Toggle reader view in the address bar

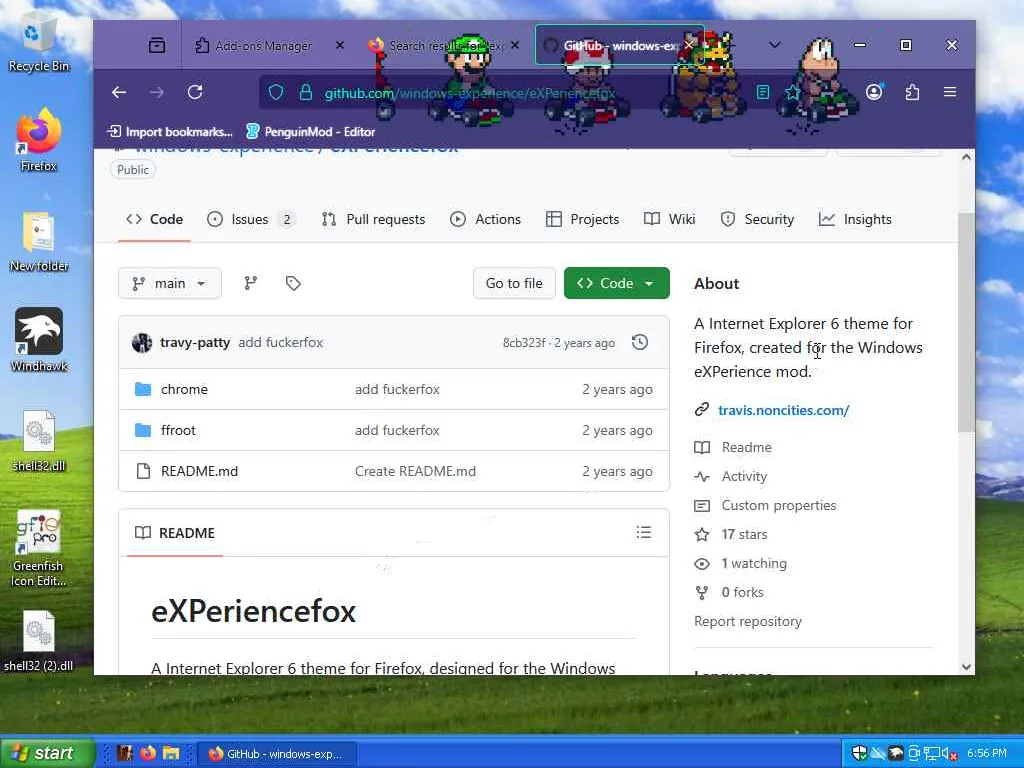[x=763, y=92]
